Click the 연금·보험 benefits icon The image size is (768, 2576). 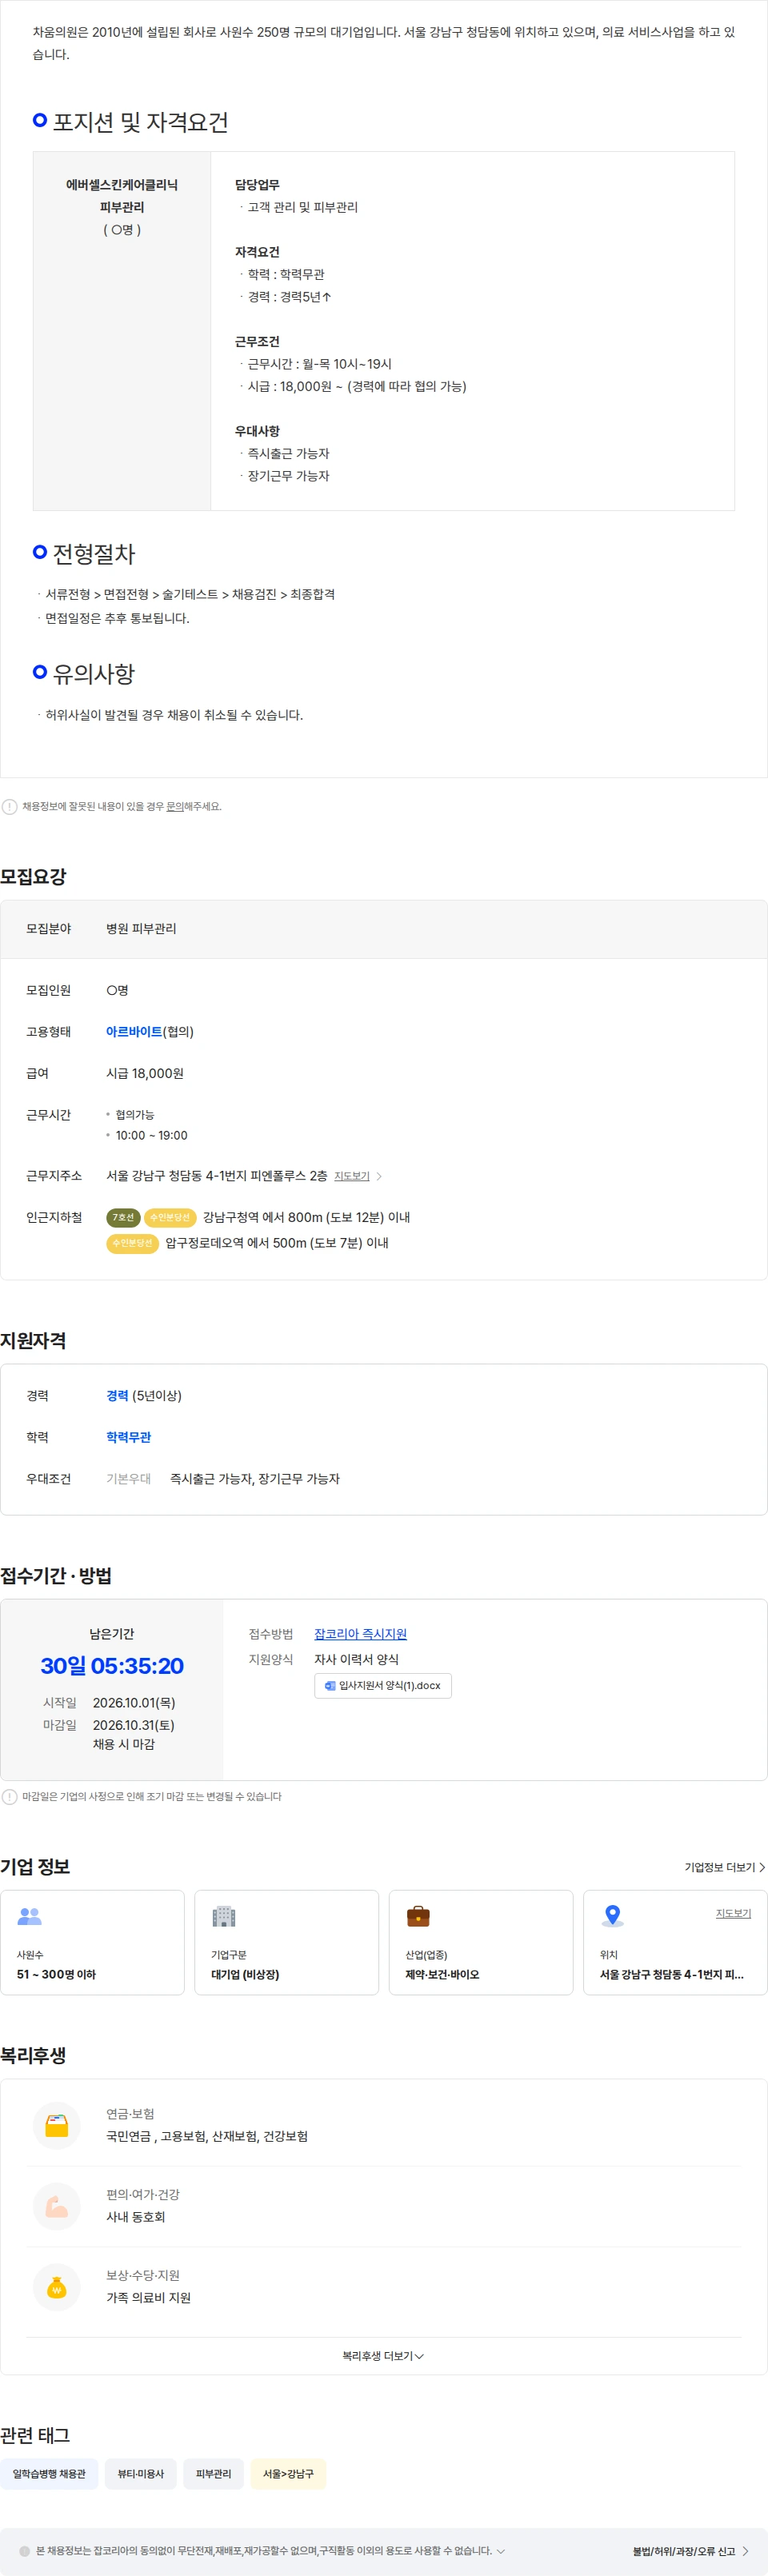[x=57, y=2125]
